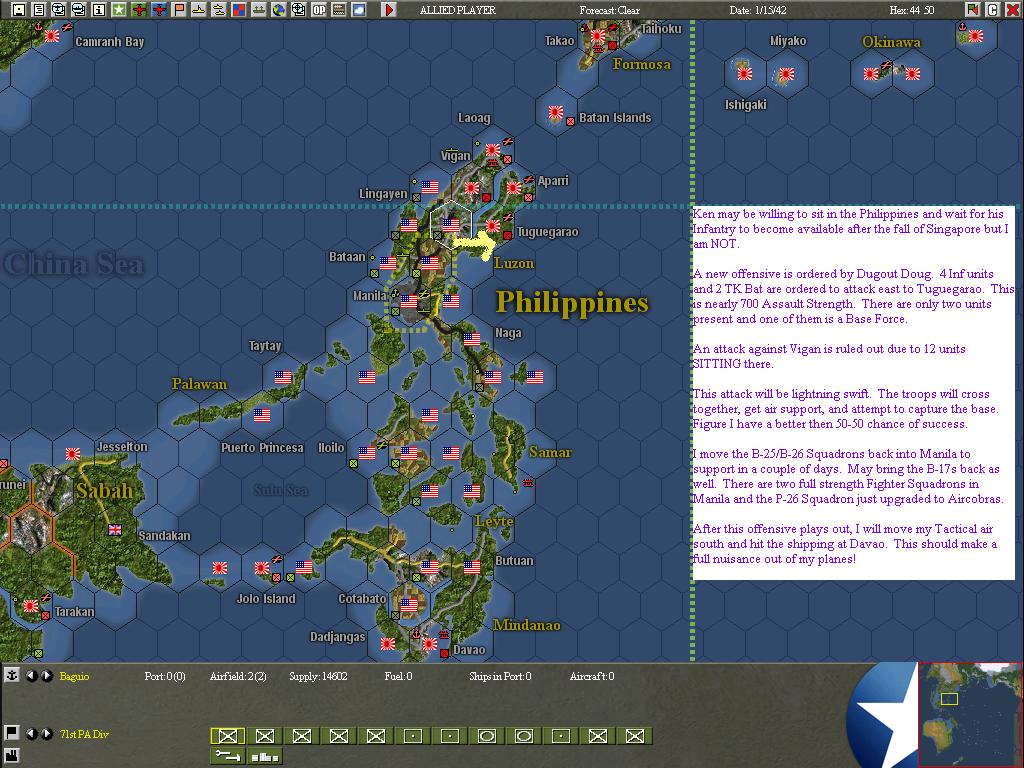This screenshot has height=768, width=1024.
Task: Select the British flag at Sandakan
Action: click(x=115, y=530)
